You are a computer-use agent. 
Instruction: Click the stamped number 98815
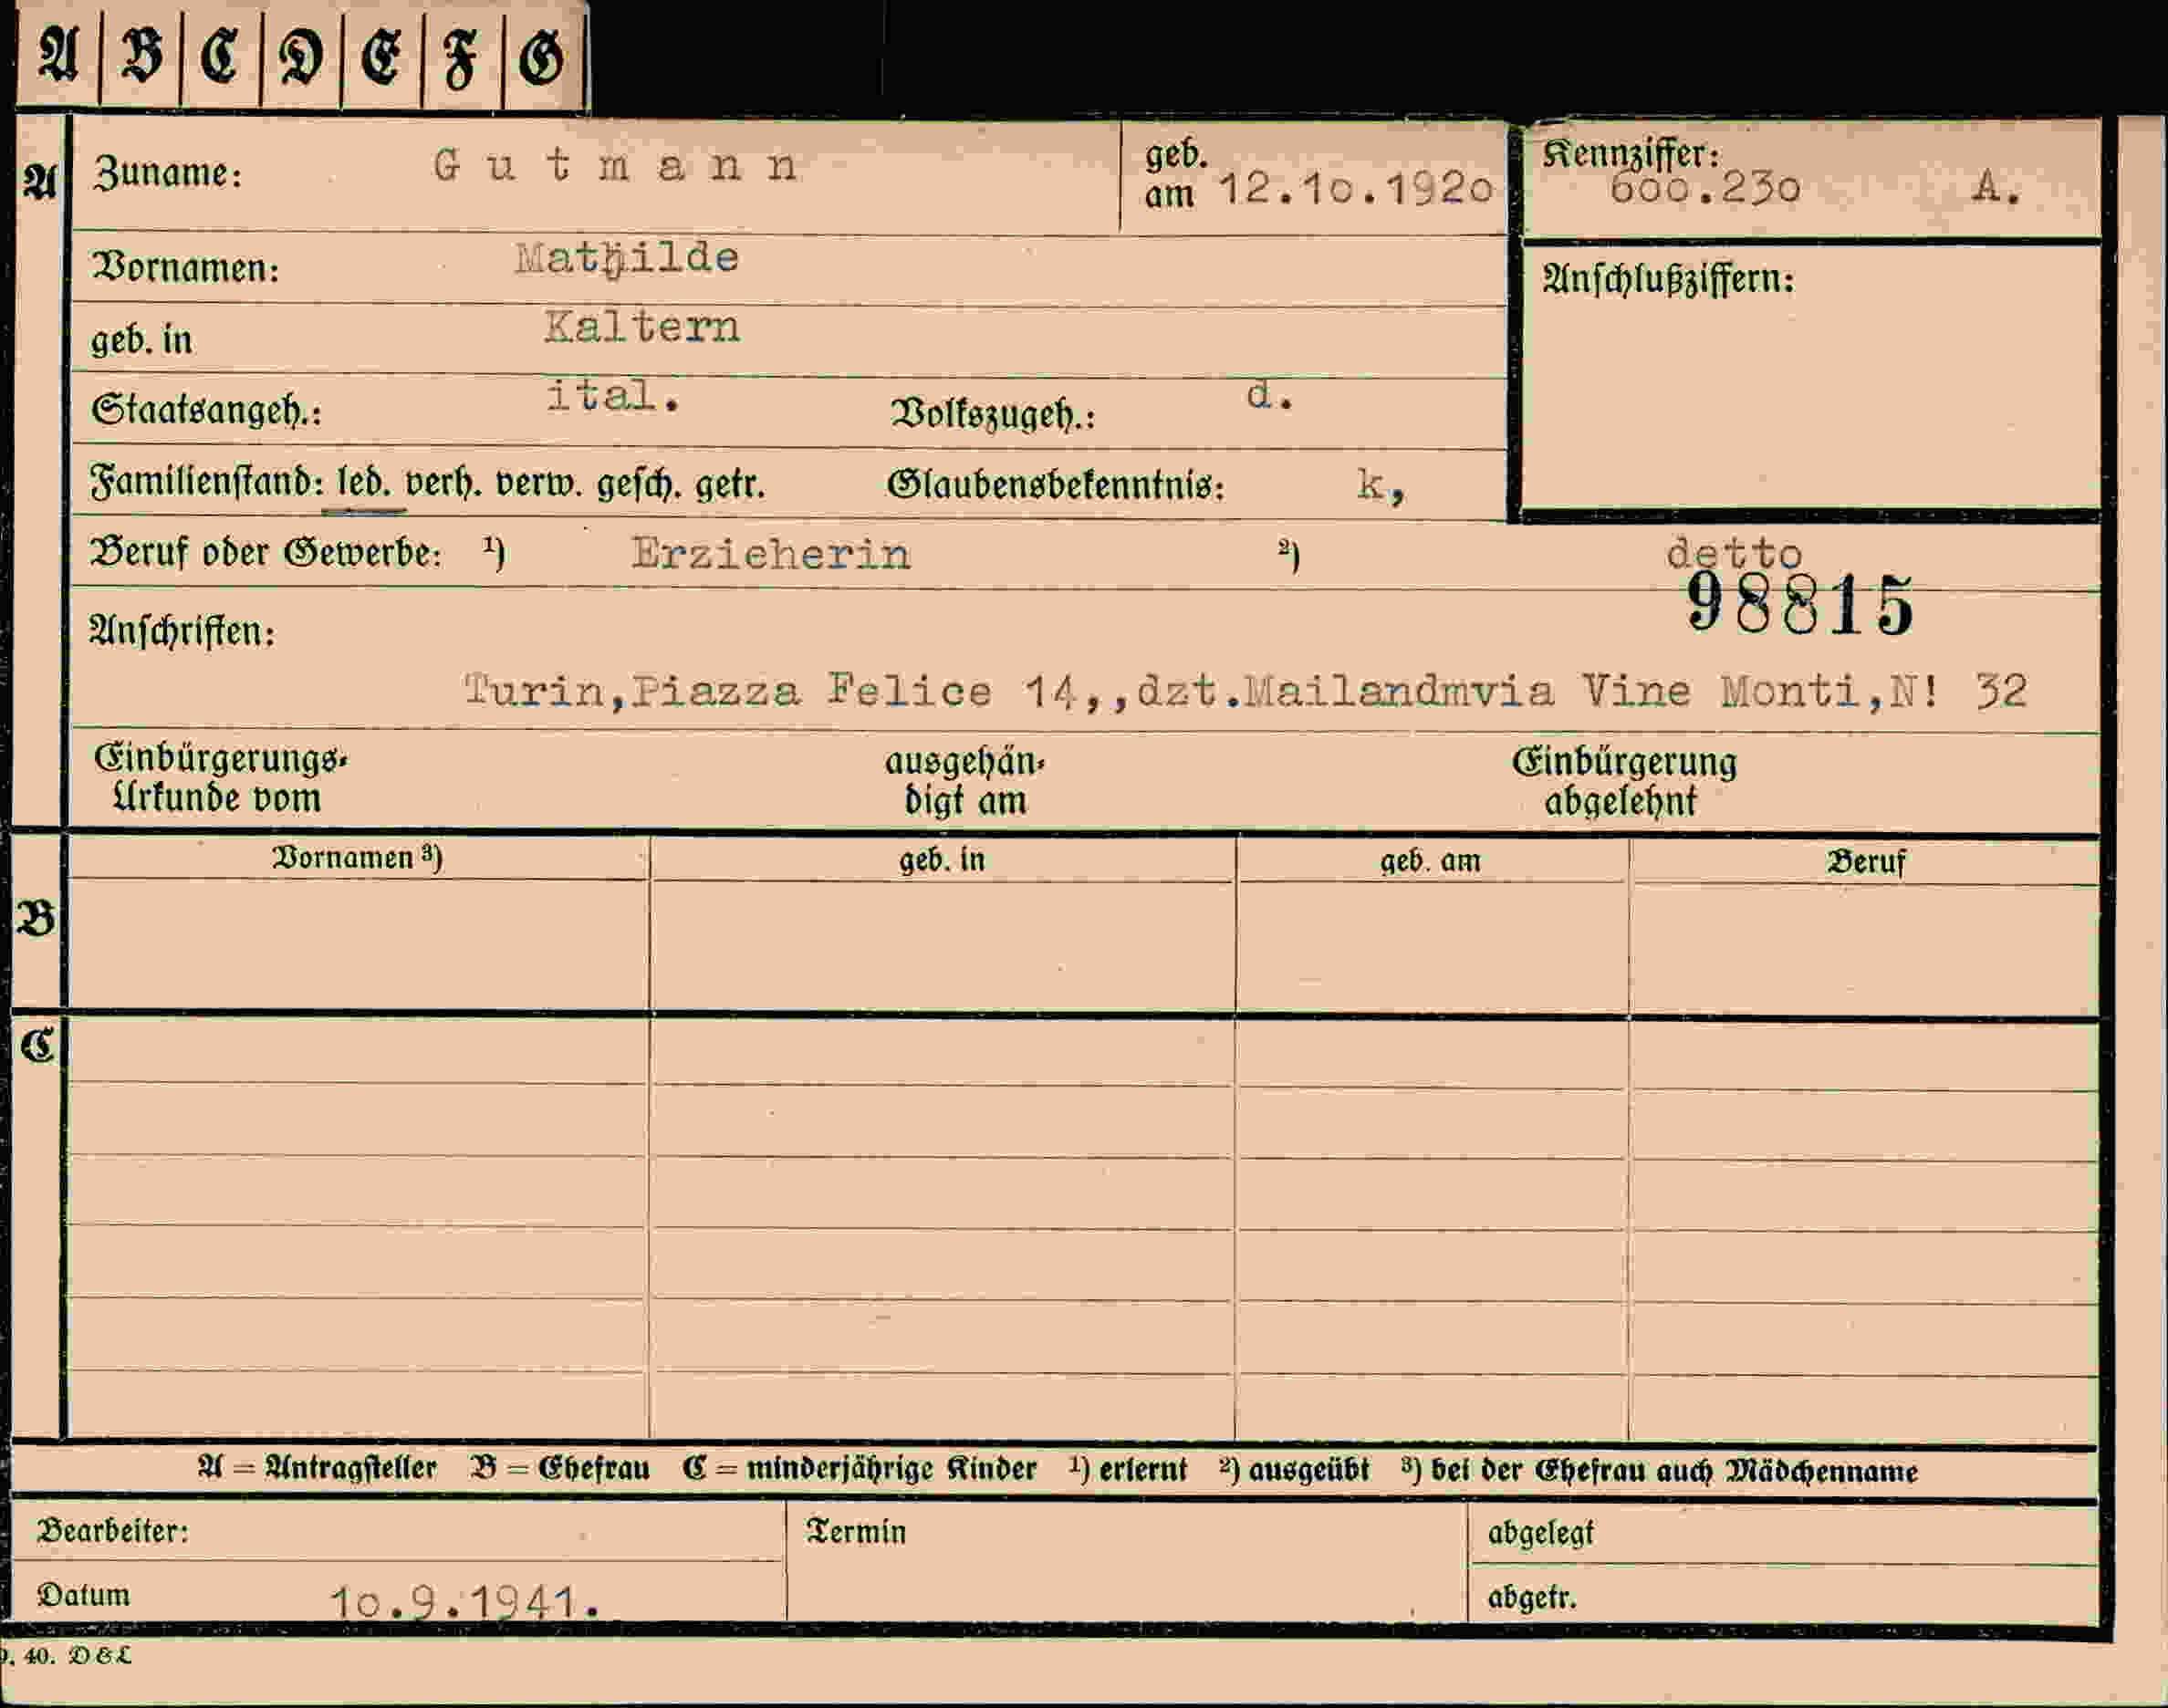point(1800,605)
